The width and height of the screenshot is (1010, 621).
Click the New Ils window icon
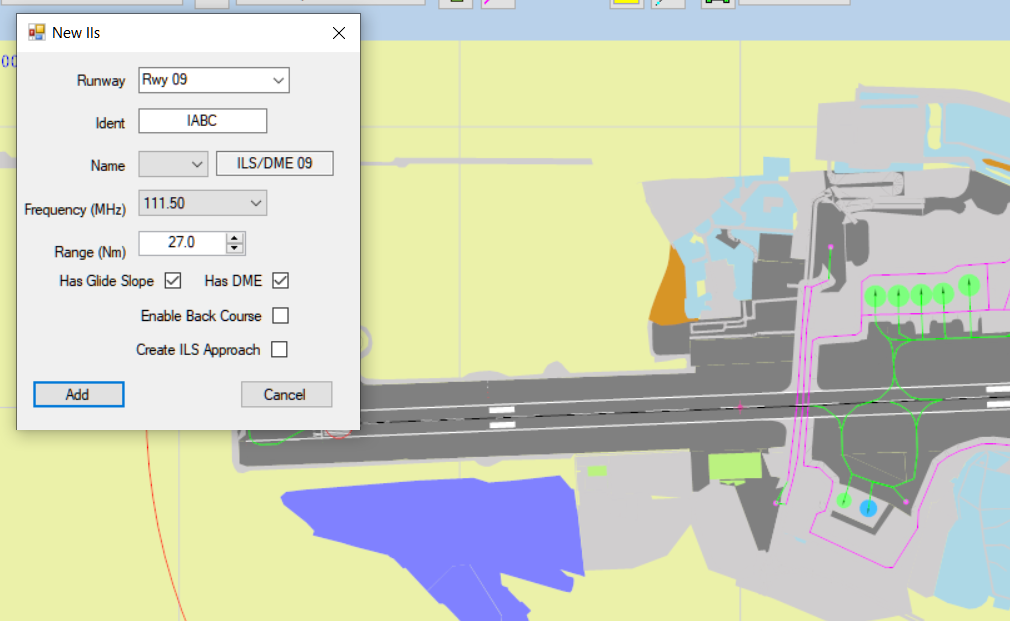coord(37,32)
